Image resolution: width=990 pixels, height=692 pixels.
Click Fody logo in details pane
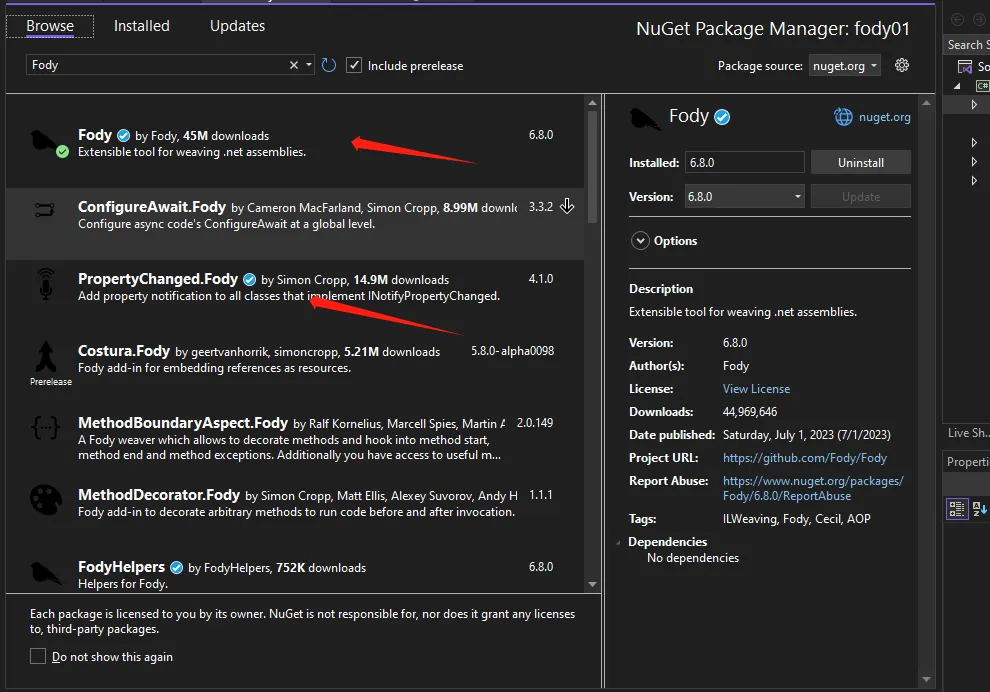coord(644,118)
